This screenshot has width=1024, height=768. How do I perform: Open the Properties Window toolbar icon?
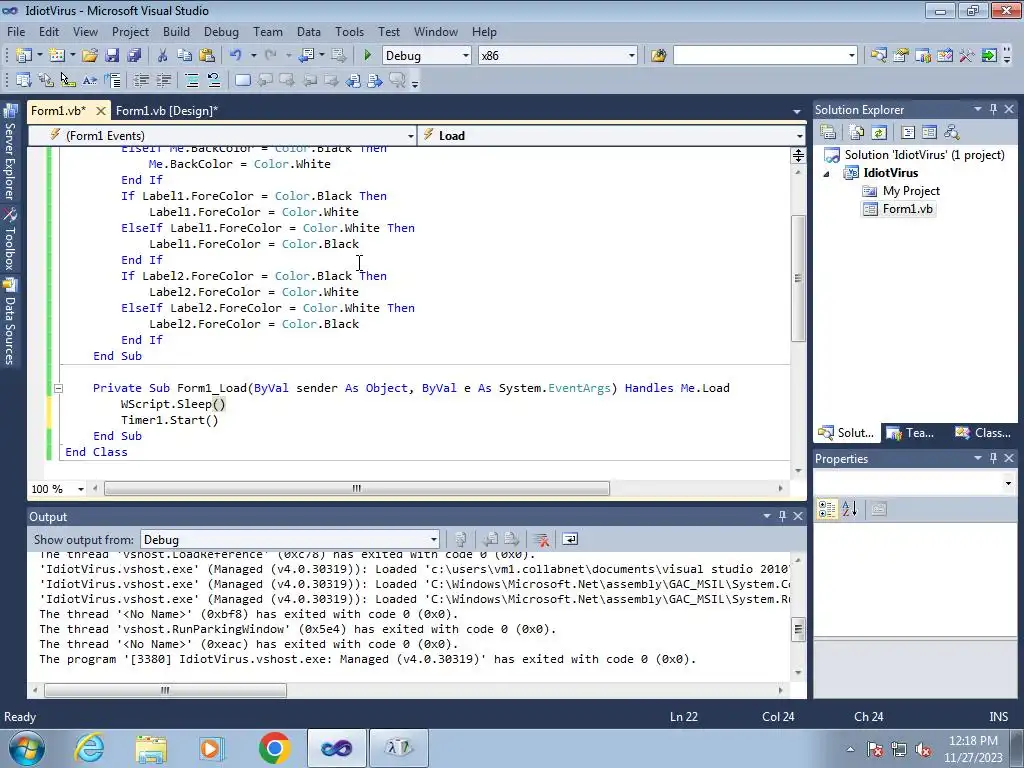coord(901,56)
